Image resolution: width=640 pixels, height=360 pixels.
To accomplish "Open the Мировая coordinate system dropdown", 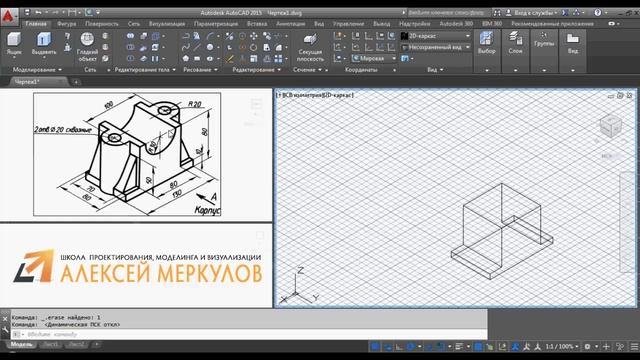I will [374, 58].
